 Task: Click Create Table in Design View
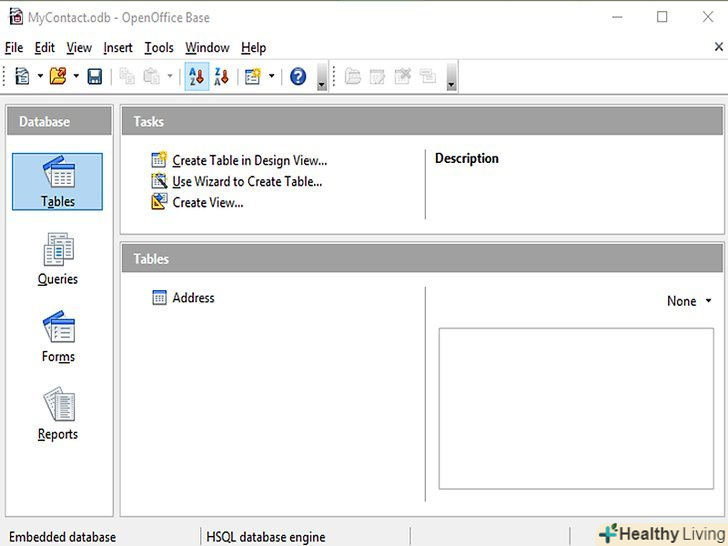250,161
